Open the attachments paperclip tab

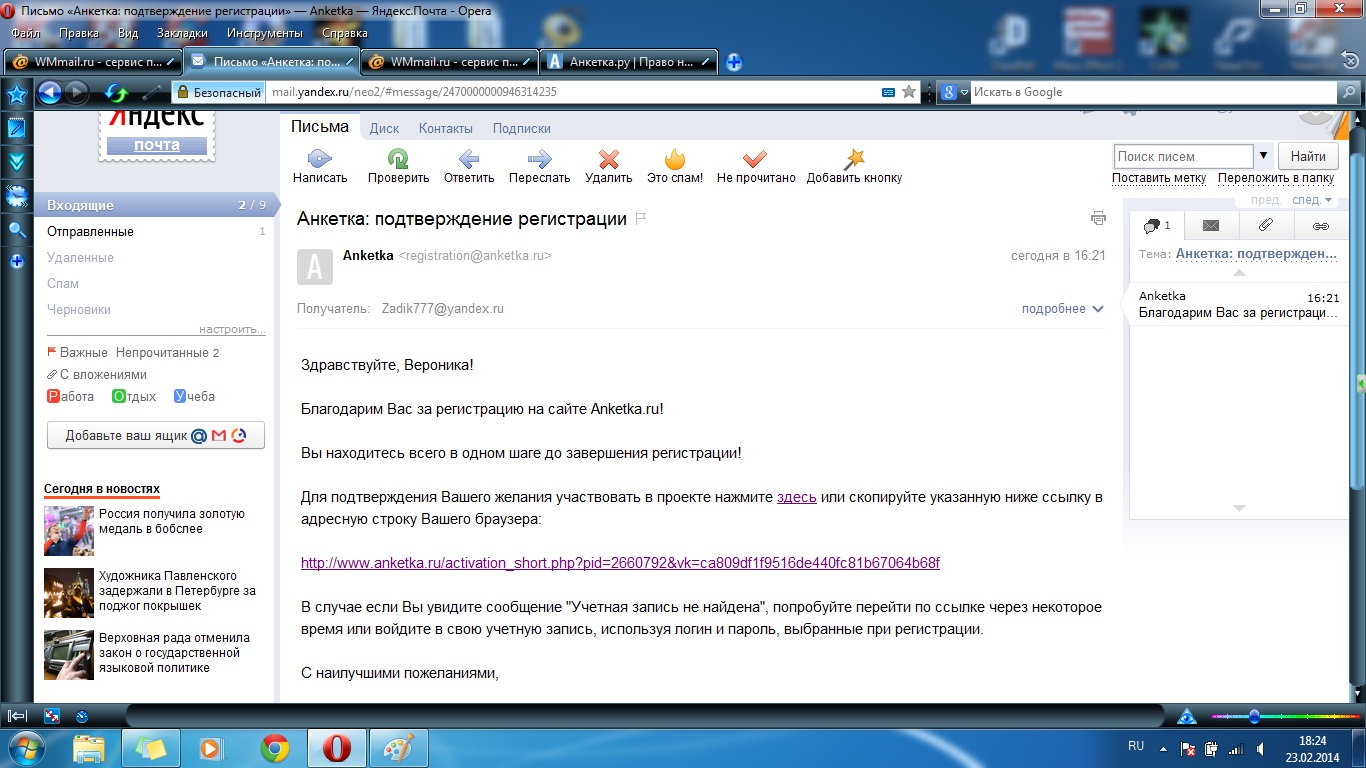pos(1265,226)
